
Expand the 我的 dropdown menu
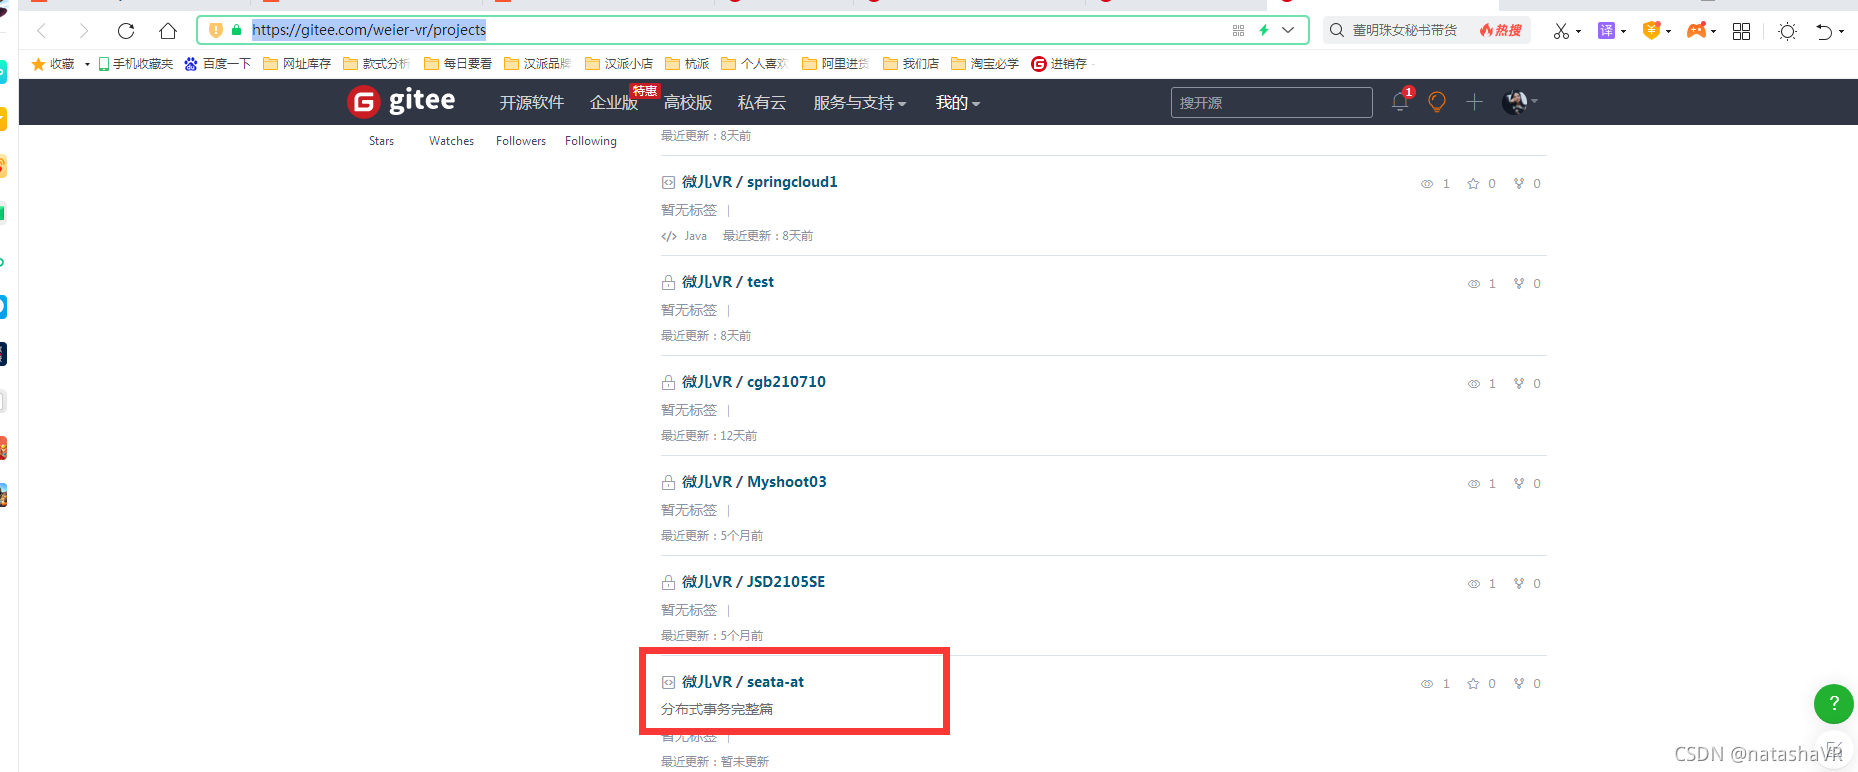958,102
